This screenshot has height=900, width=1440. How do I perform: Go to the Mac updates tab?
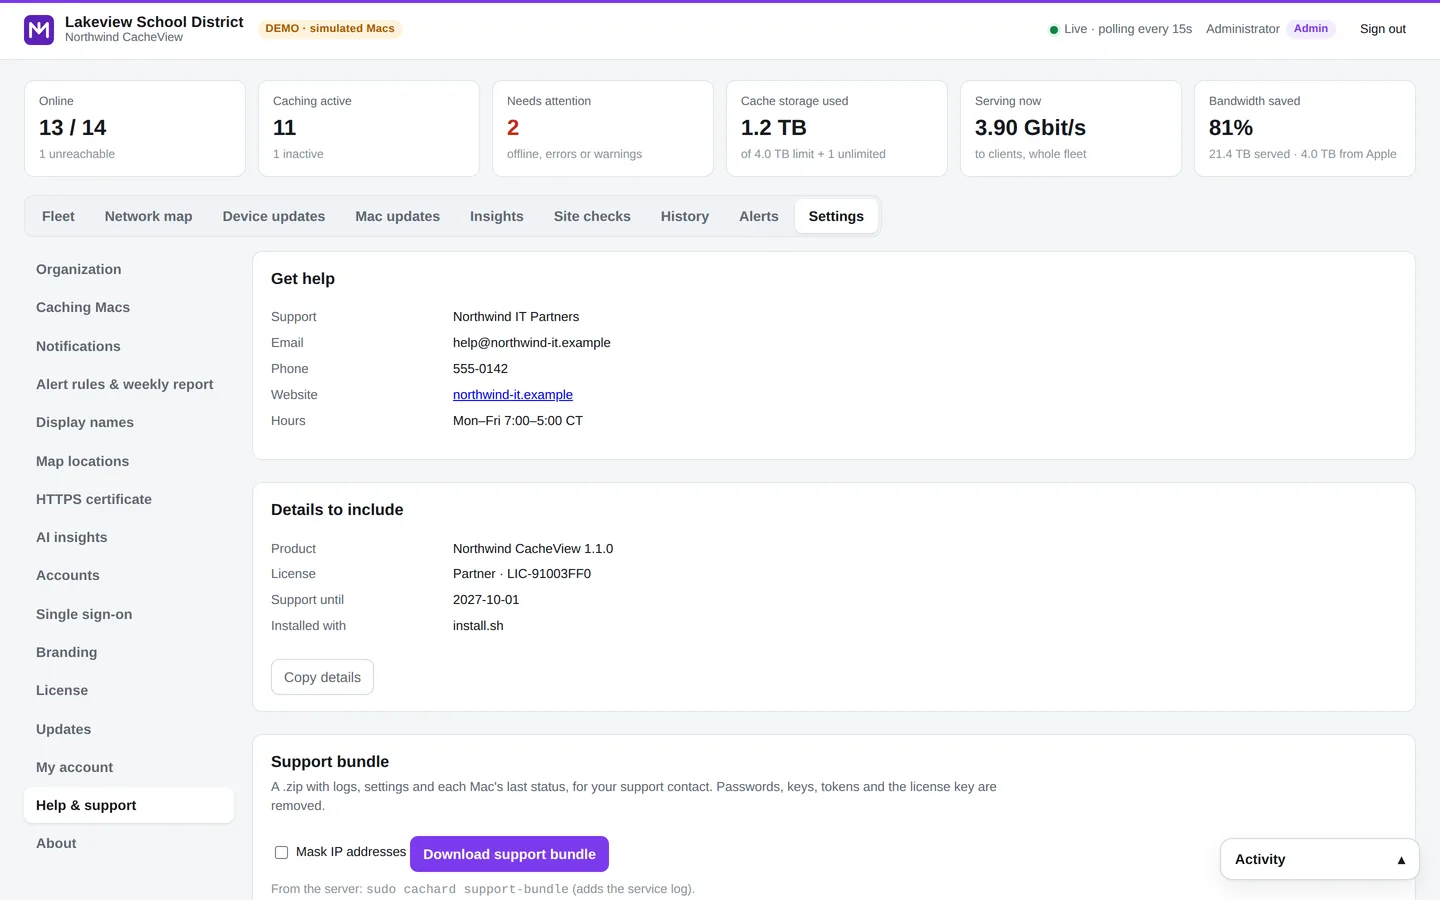[397, 216]
